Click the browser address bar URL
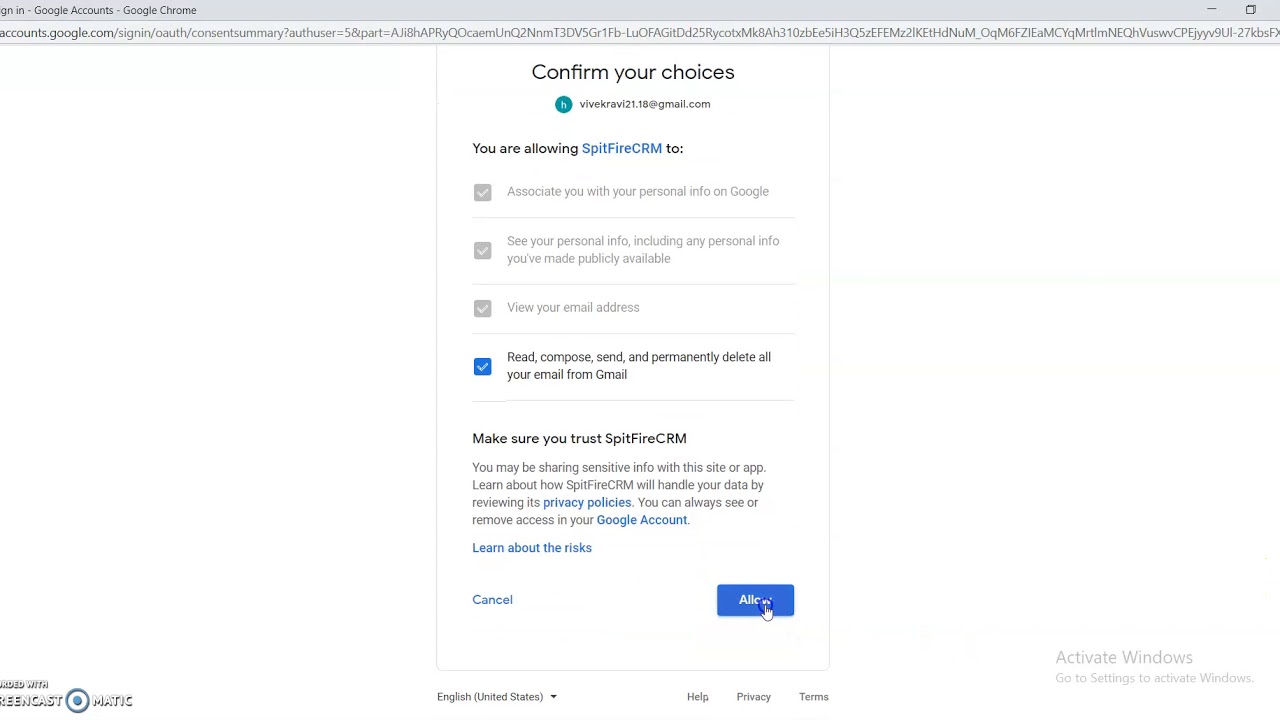Viewport: 1280px width, 720px height. (x=640, y=33)
